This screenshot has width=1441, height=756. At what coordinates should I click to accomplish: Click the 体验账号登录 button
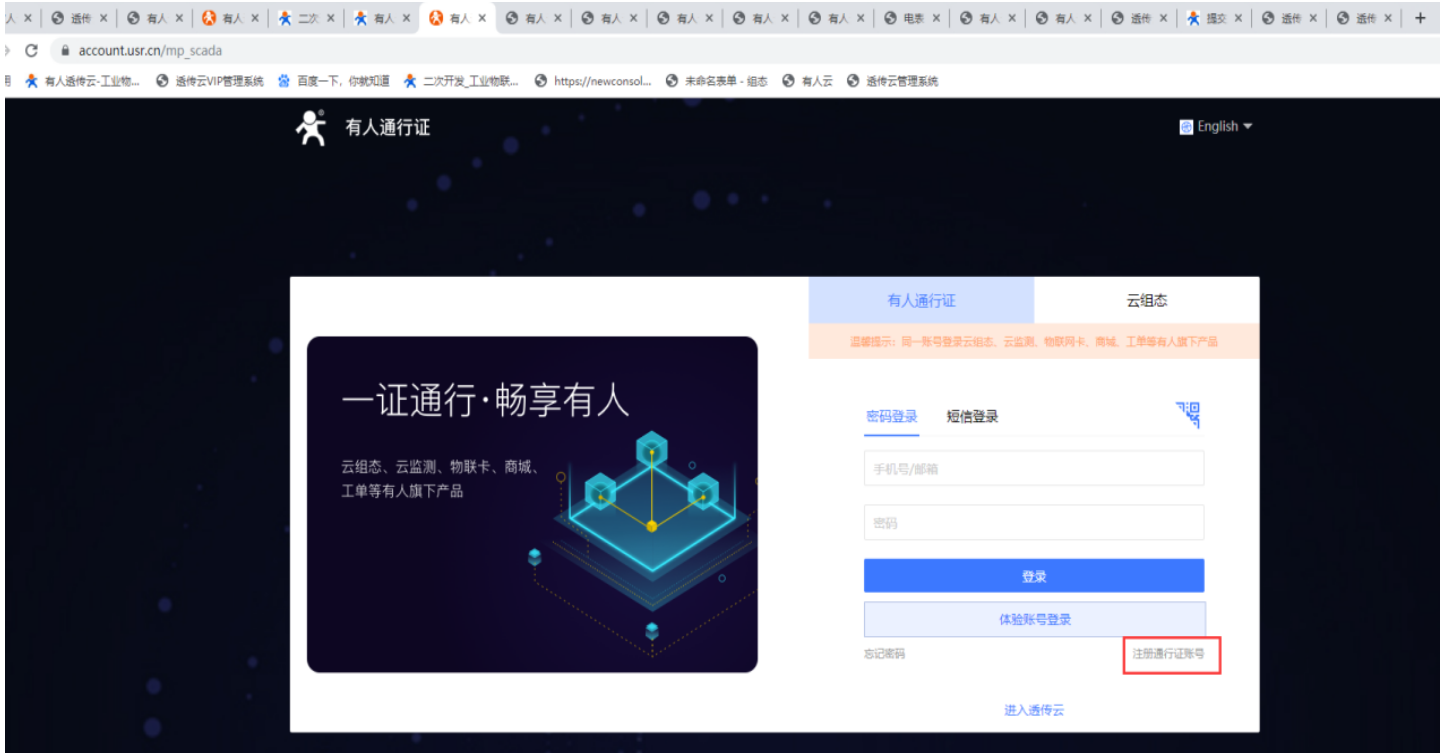click(1034, 619)
